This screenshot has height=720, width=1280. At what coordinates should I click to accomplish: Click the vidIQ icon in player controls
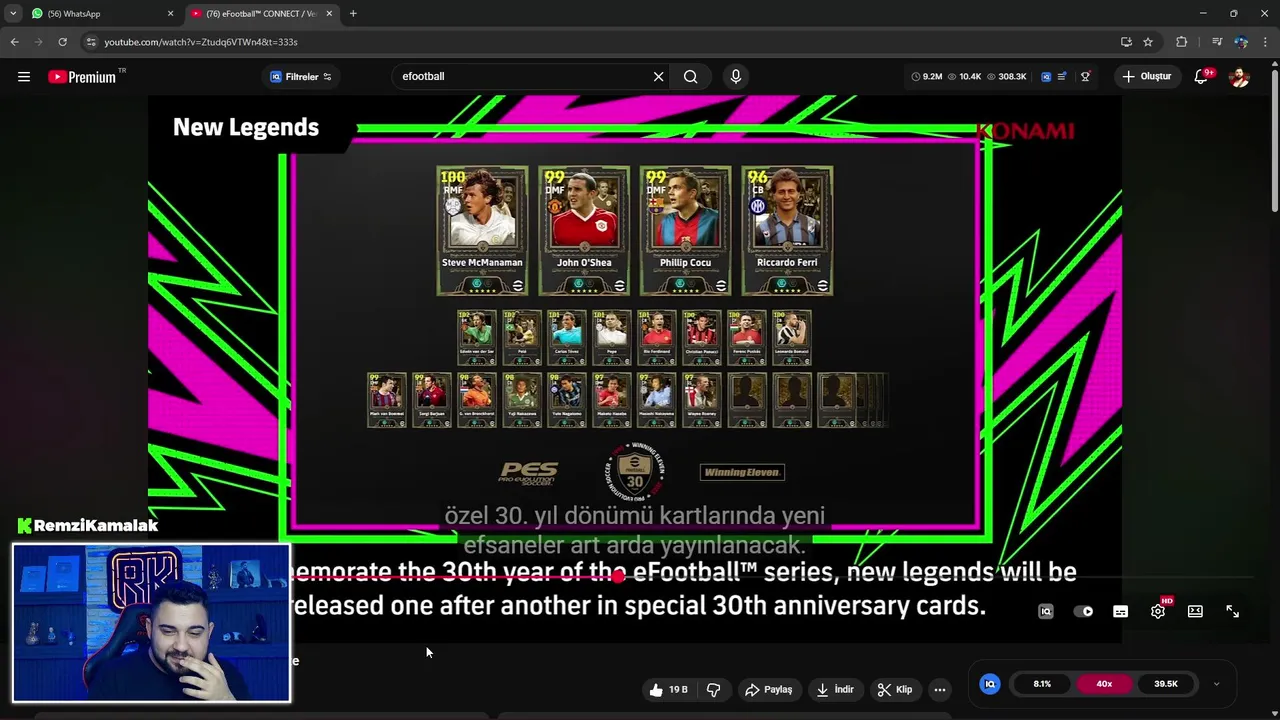coord(1046,611)
